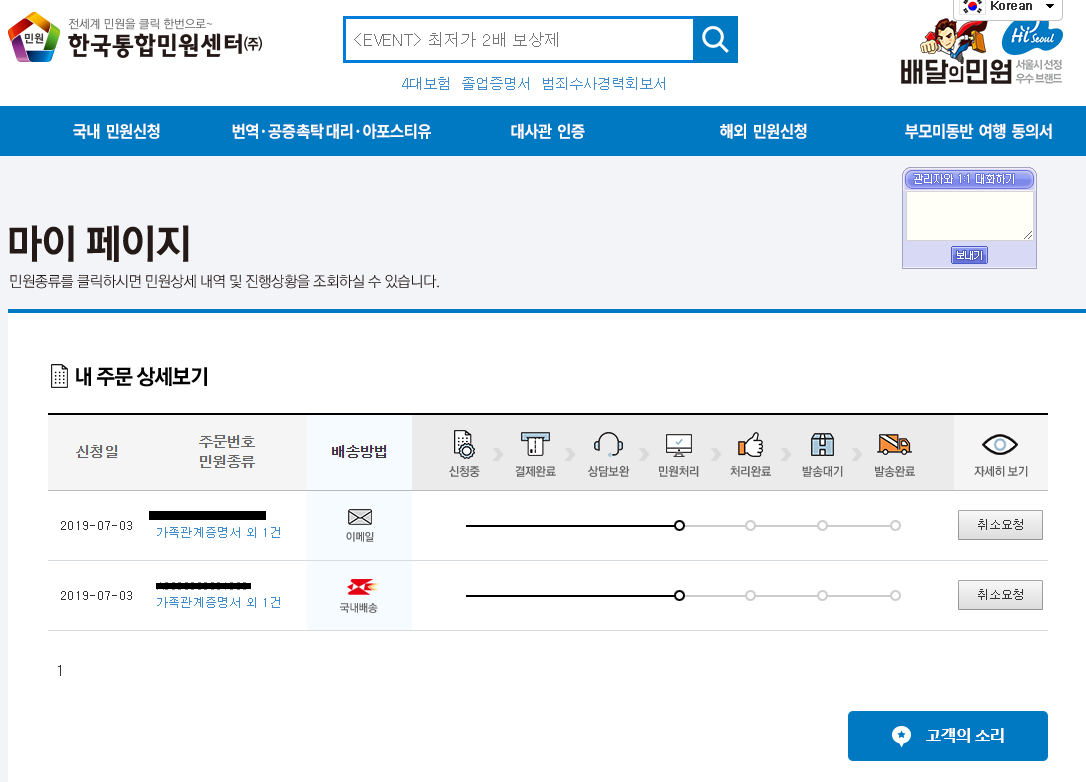This screenshot has height=782, width=1086.
Task: Focus the EVENT search input field
Action: (518, 40)
